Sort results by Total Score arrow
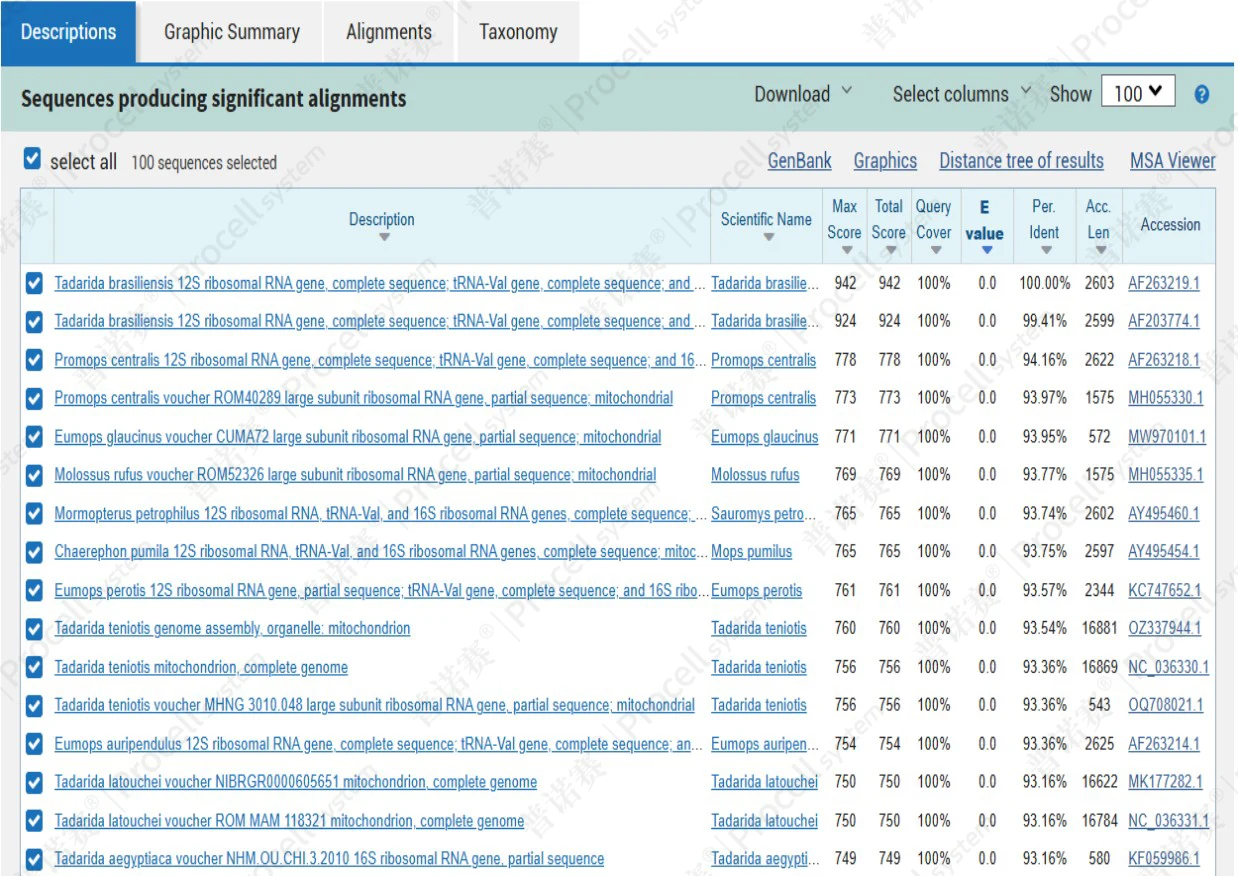Viewport: 1238px width, 876px height. (x=889, y=250)
